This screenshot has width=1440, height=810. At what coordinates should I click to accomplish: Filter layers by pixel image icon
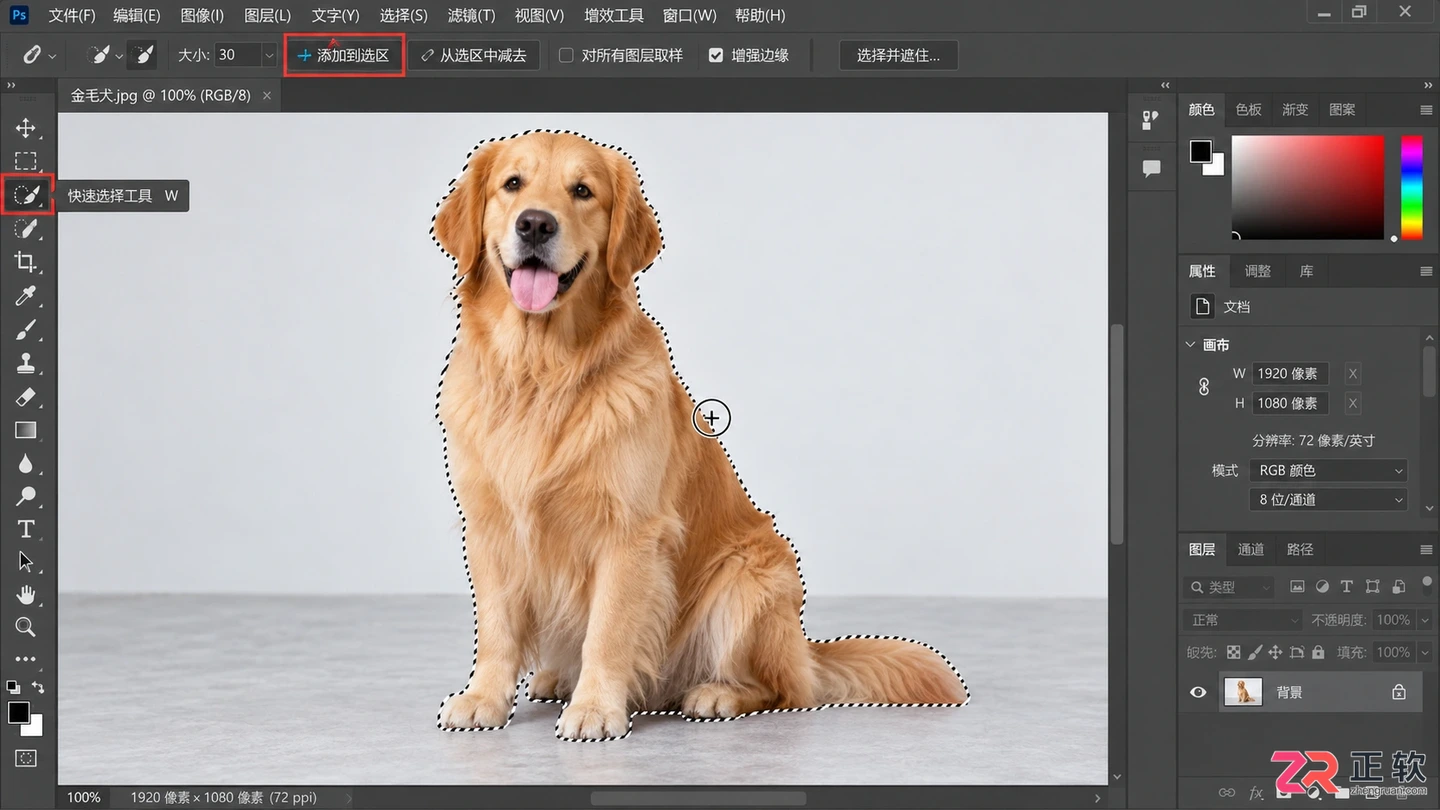click(1297, 587)
